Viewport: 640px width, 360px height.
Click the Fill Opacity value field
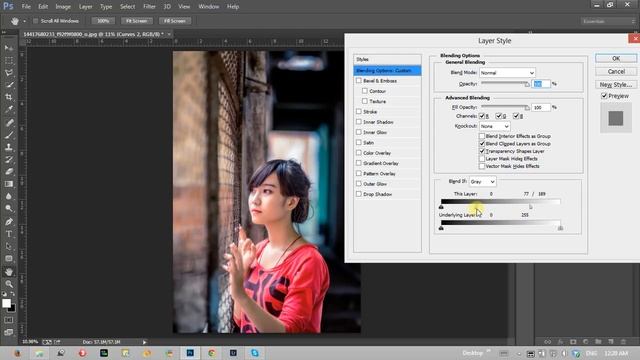[541, 107]
